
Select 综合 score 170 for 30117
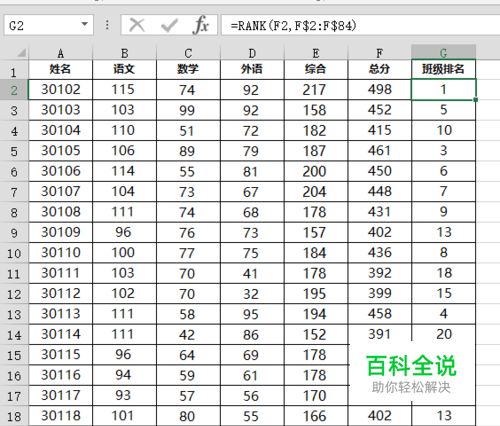(316, 396)
